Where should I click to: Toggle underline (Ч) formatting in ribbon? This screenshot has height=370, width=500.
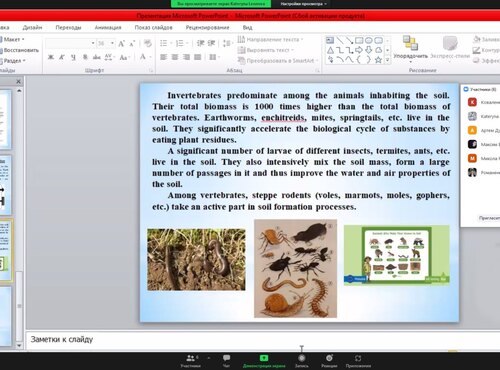pos(73,57)
